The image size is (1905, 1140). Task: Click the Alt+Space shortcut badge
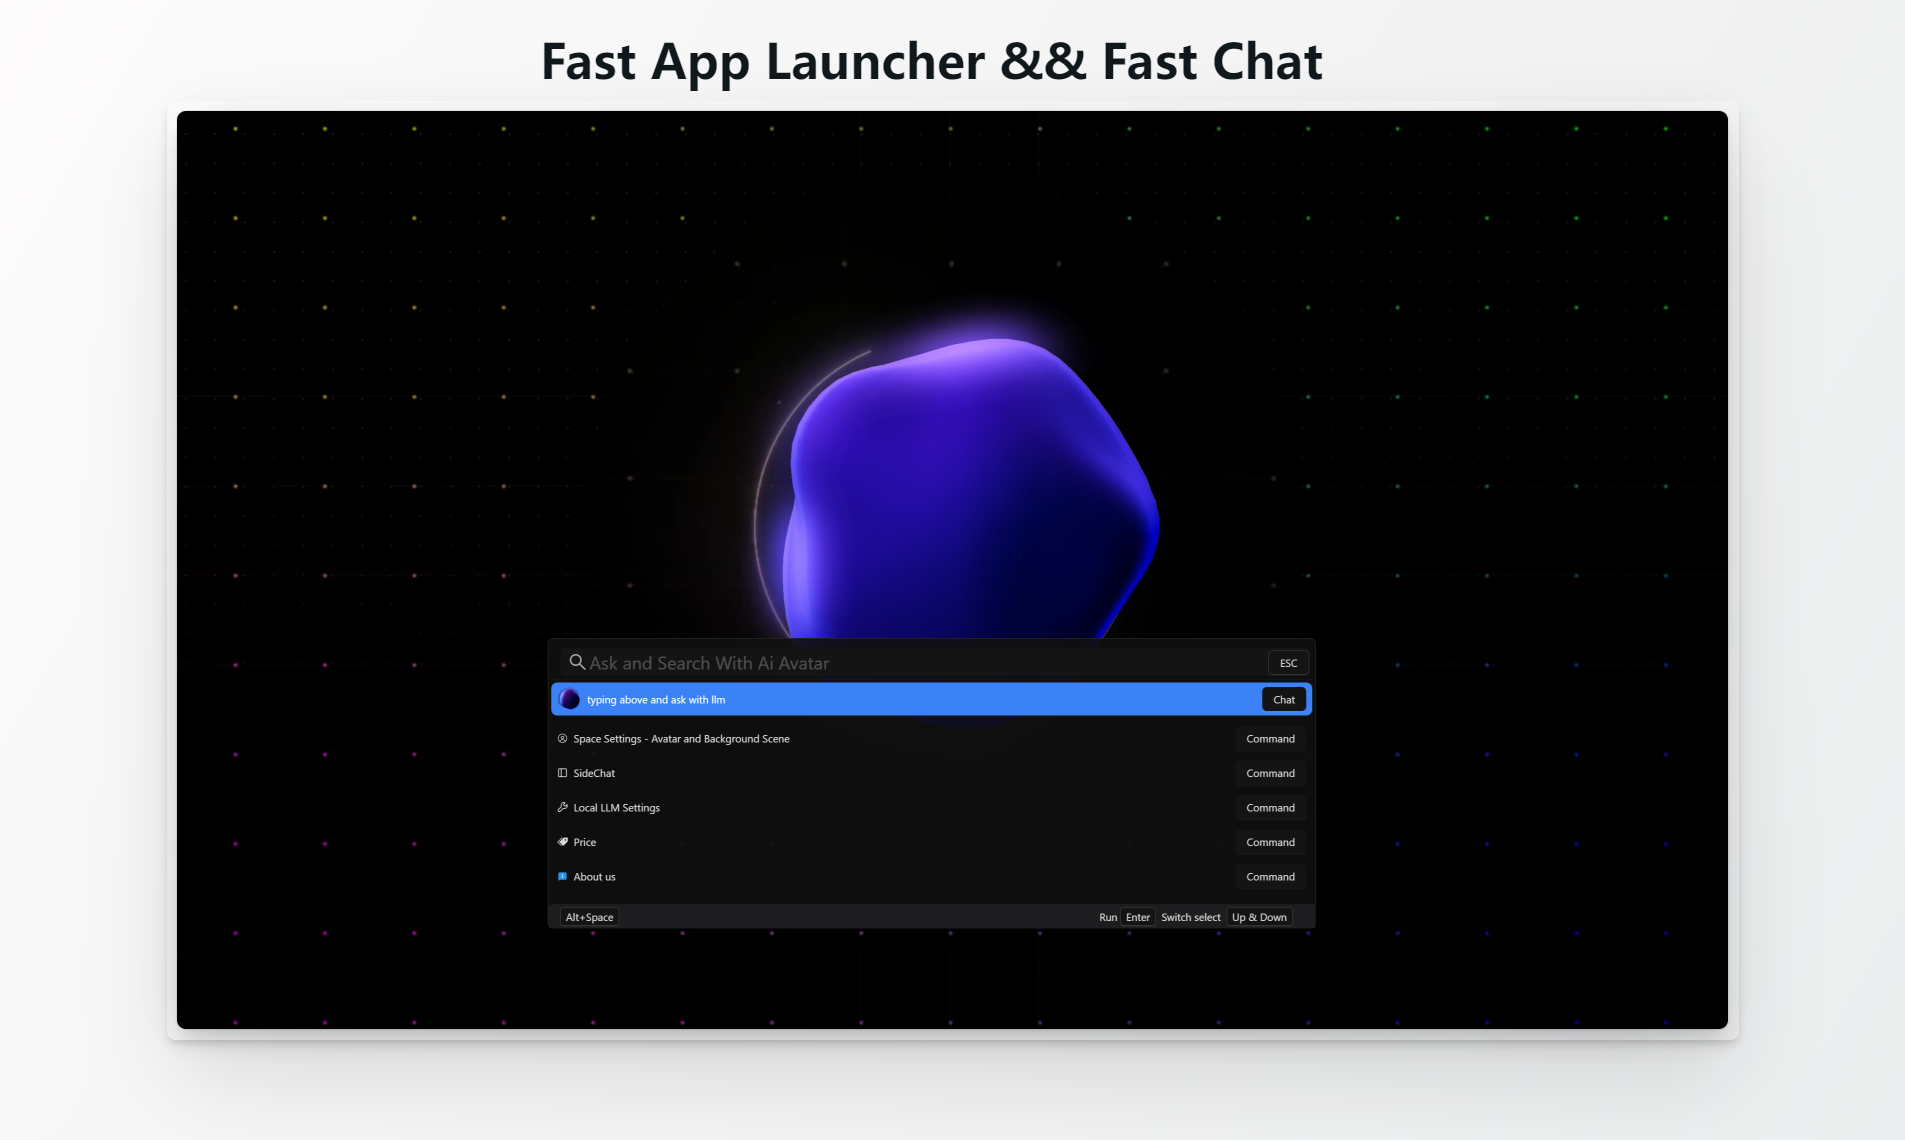click(x=588, y=916)
